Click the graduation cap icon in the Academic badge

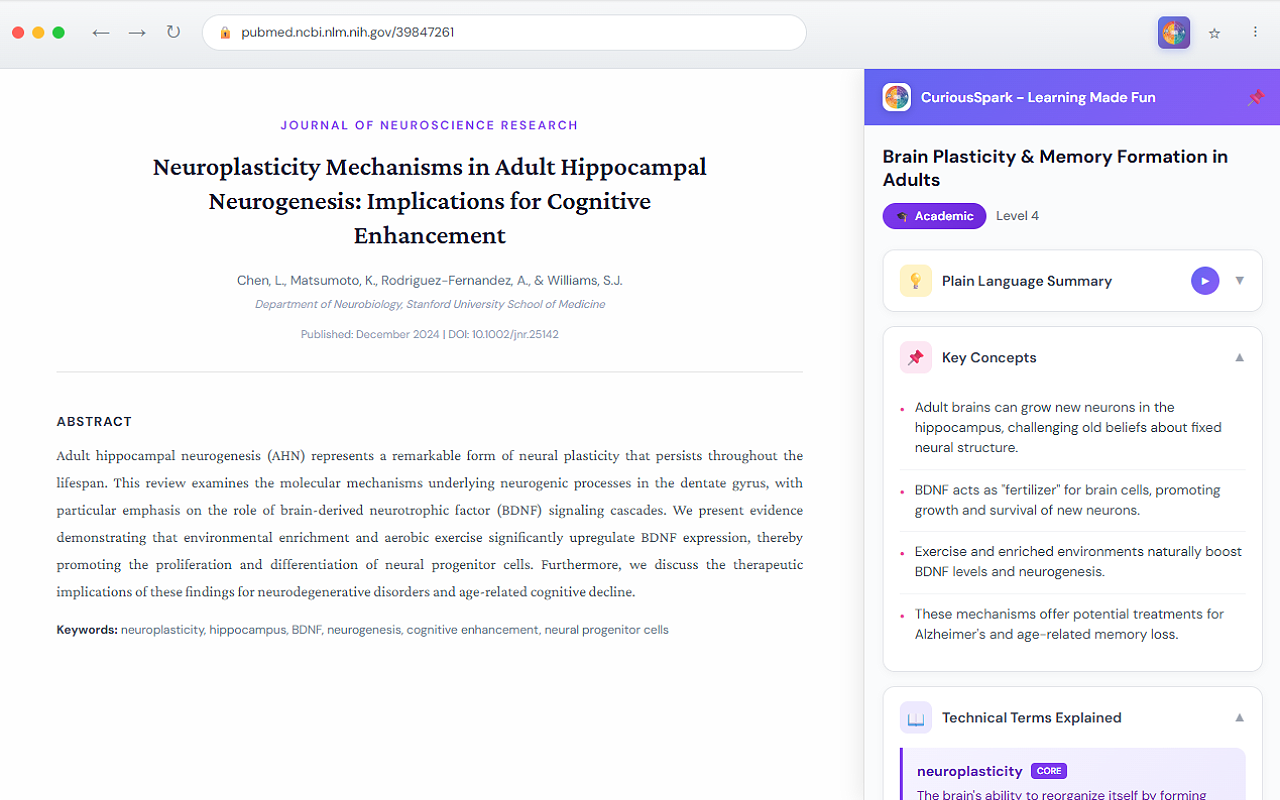(x=903, y=216)
